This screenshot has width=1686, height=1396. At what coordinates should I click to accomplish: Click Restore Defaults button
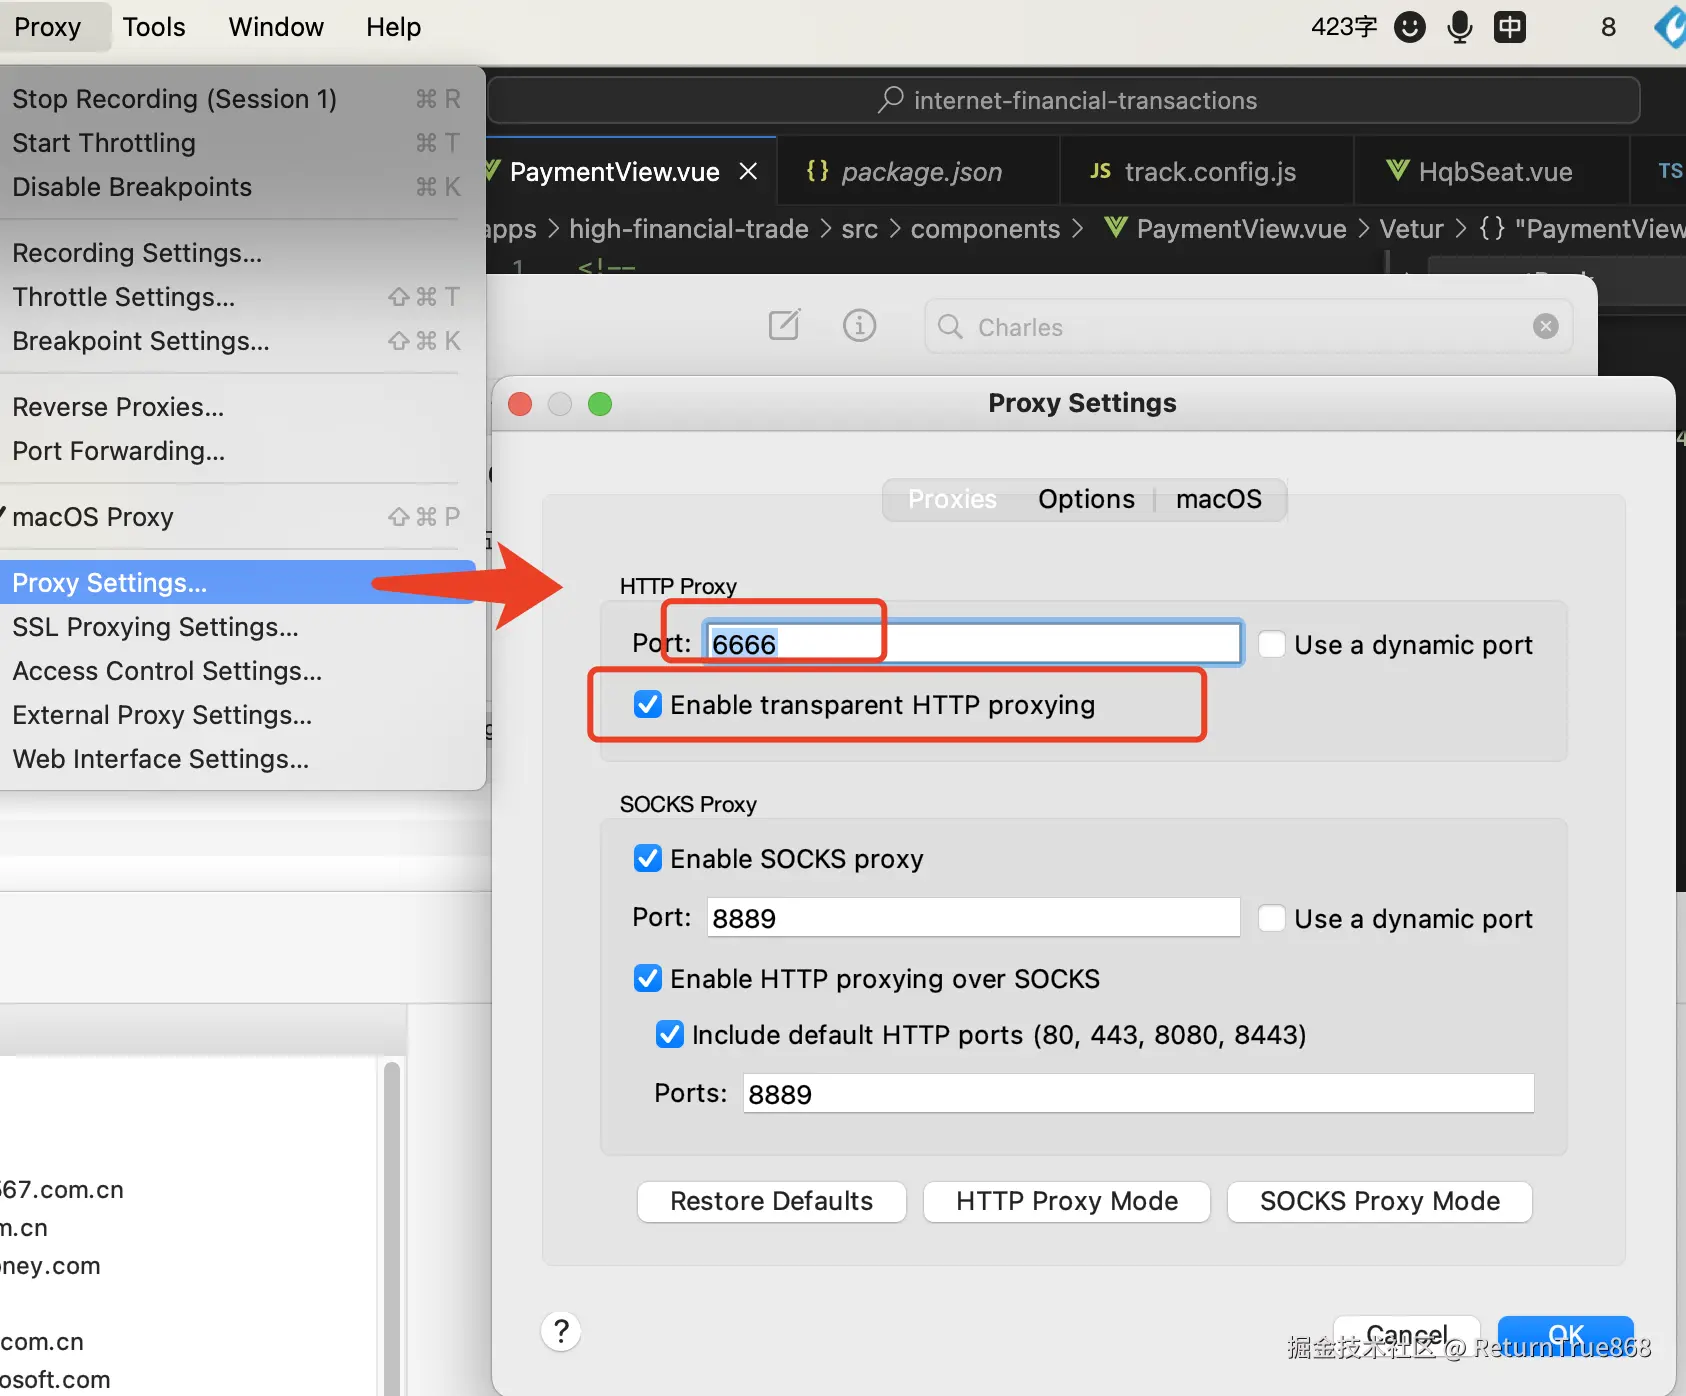click(772, 1201)
